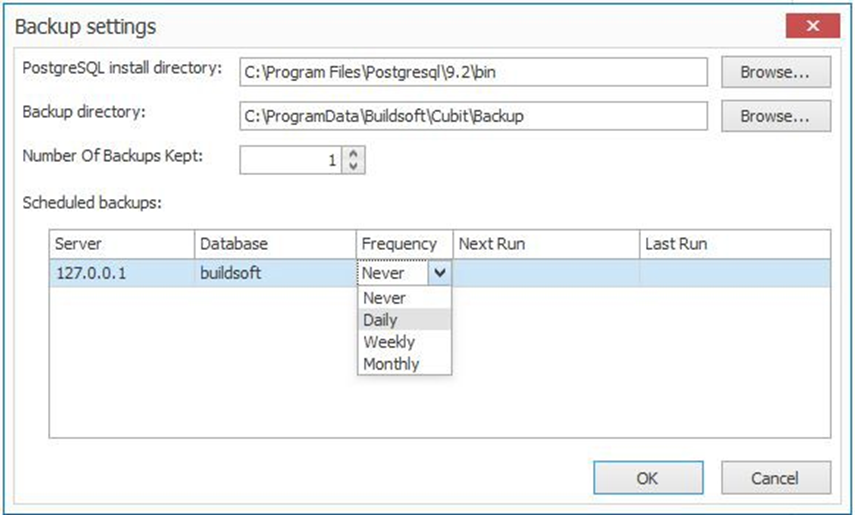Open the Frequency dropdown arrow
855x515 pixels.
click(x=439, y=273)
